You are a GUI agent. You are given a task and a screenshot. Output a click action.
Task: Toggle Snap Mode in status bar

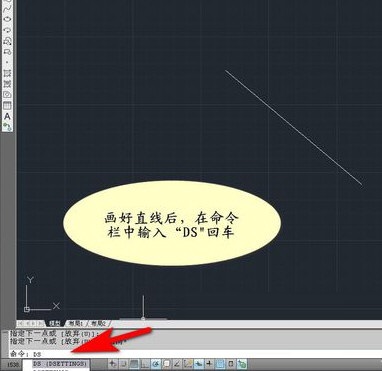pos(124,364)
